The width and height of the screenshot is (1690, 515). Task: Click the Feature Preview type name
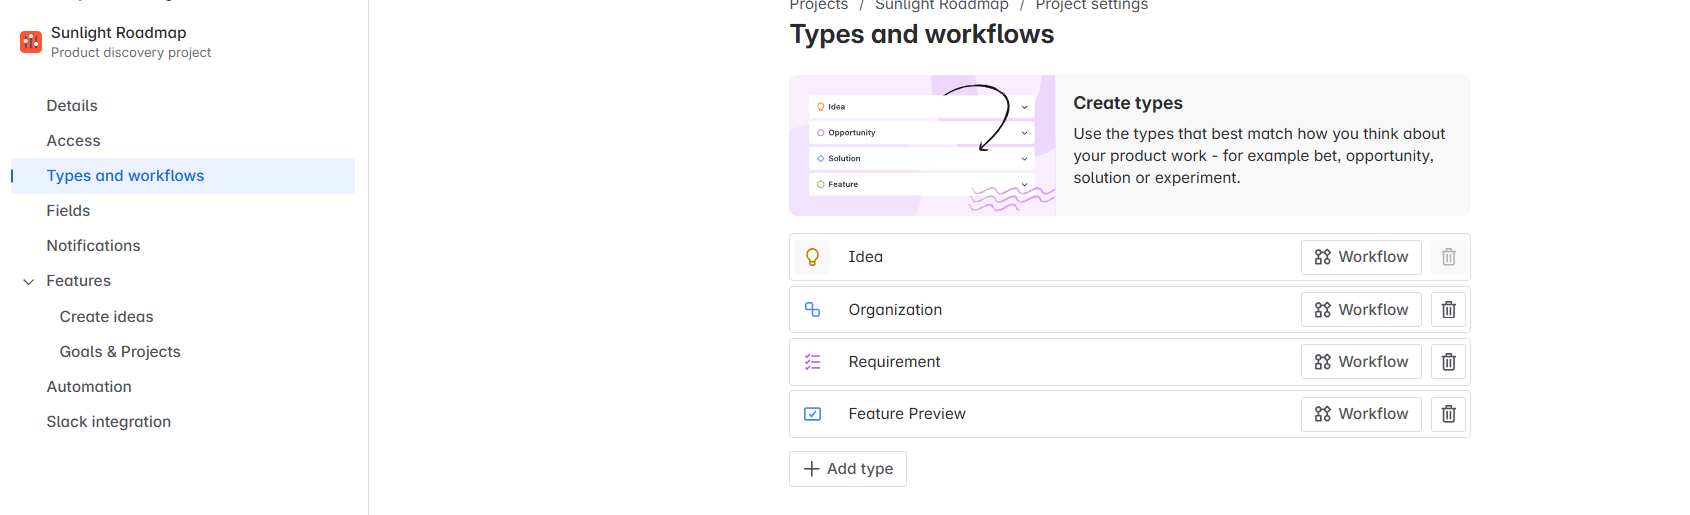click(907, 414)
